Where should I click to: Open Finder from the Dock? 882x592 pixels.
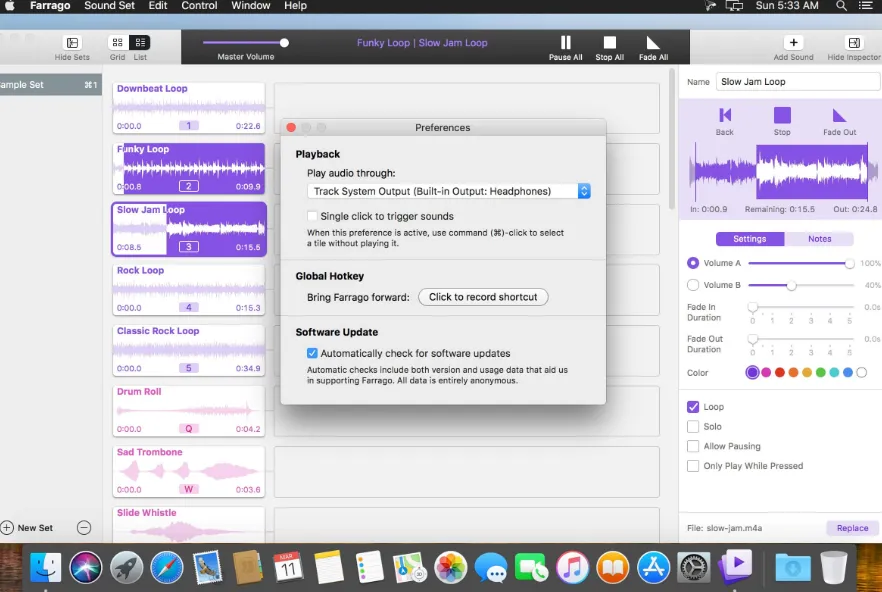[46, 567]
